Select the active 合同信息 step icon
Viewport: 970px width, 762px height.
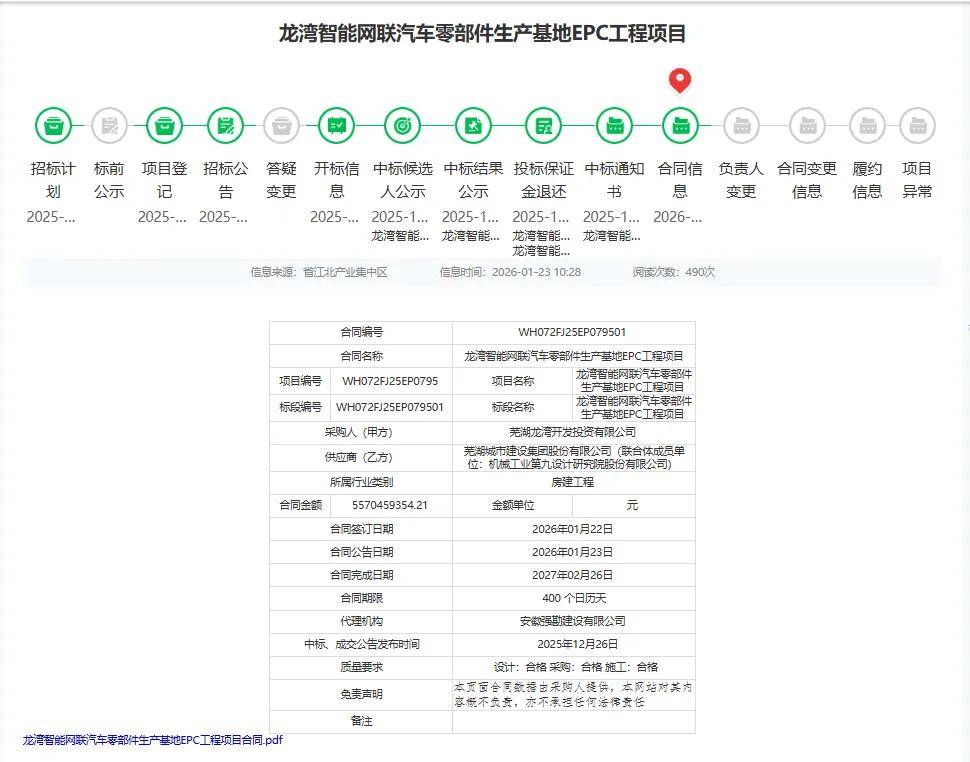coord(680,126)
